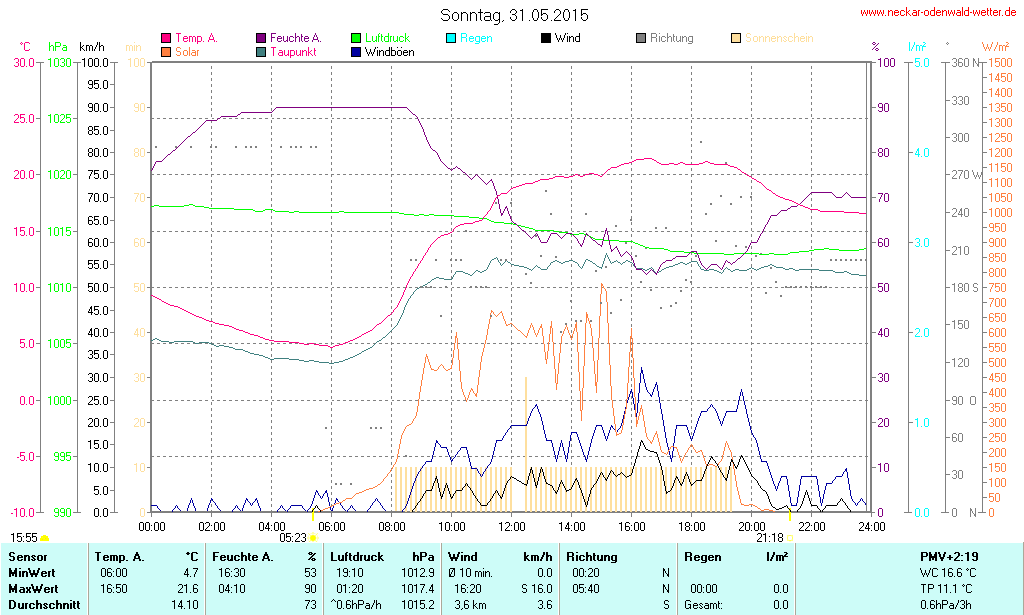The image size is (1024, 615).
Task: Click the teal Taupunkt legend swatch
Action: coord(261,51)
